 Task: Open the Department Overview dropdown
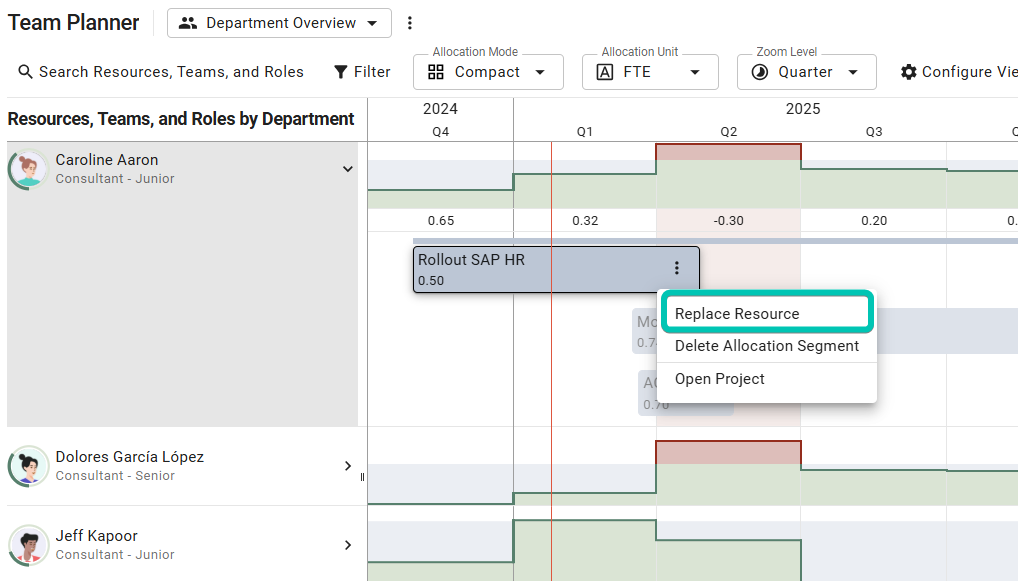click(x=279, y=23)
